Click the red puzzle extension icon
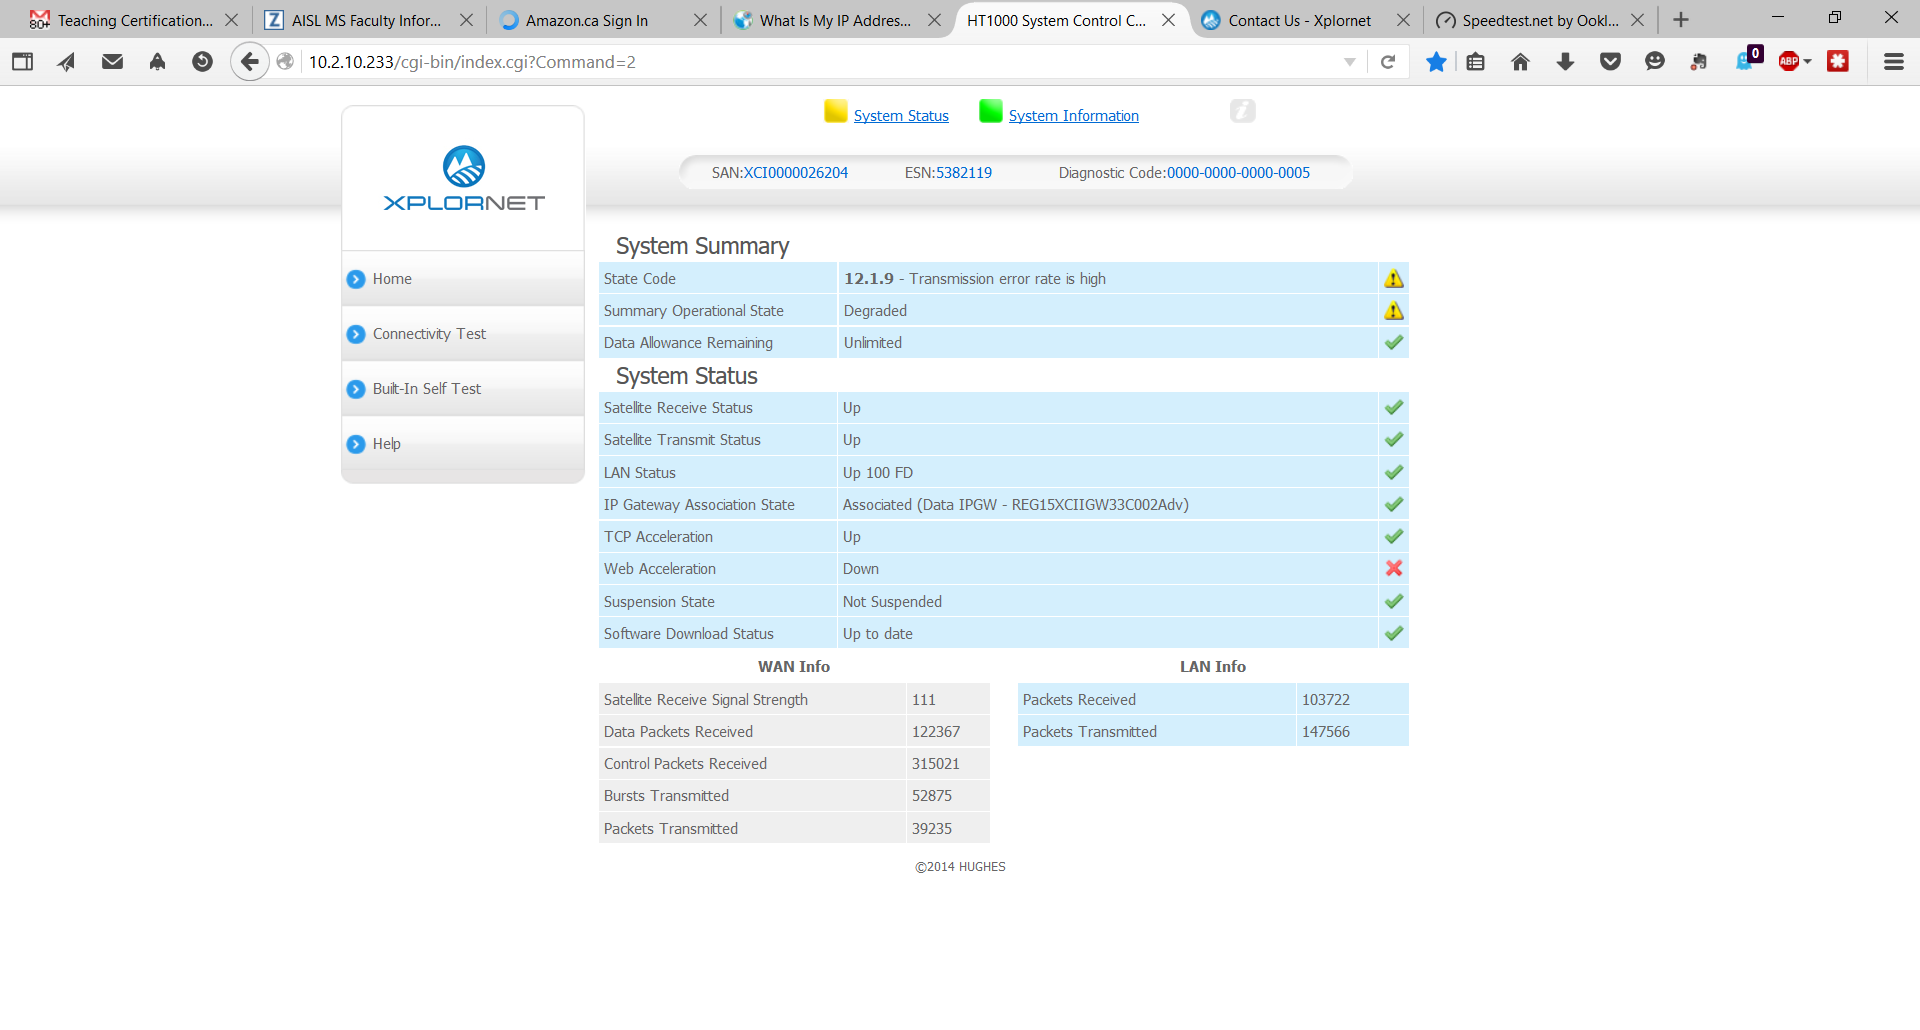 pos(1838,62)
